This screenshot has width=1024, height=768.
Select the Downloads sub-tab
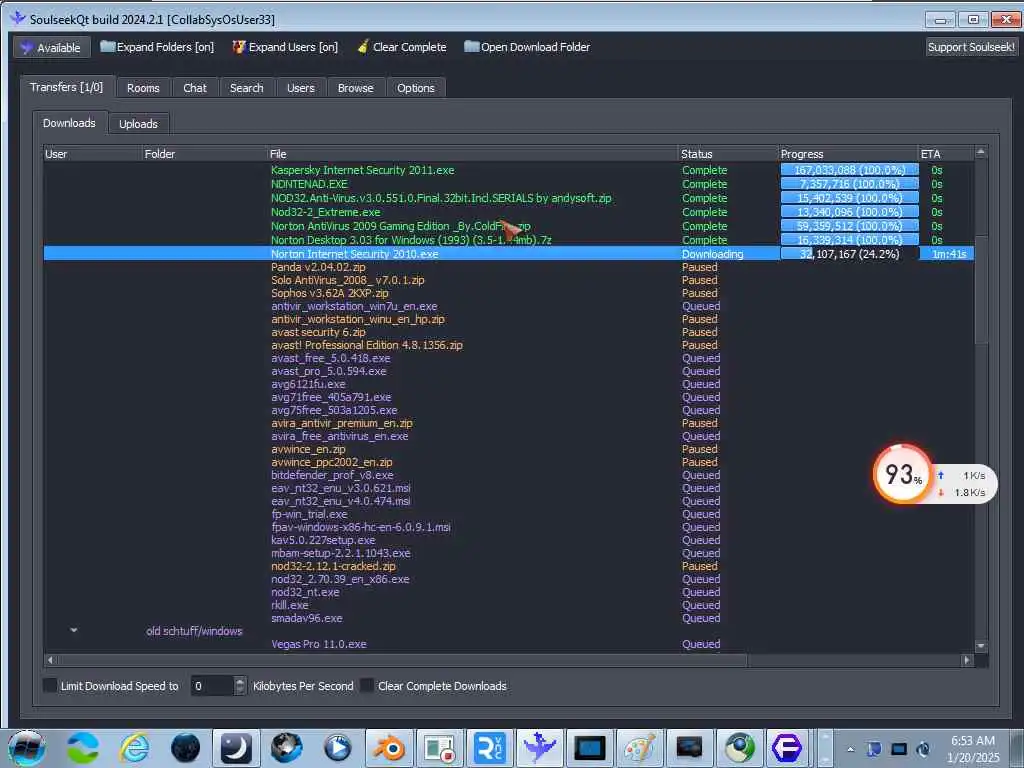pyautogui.click(x=69, y=123)
